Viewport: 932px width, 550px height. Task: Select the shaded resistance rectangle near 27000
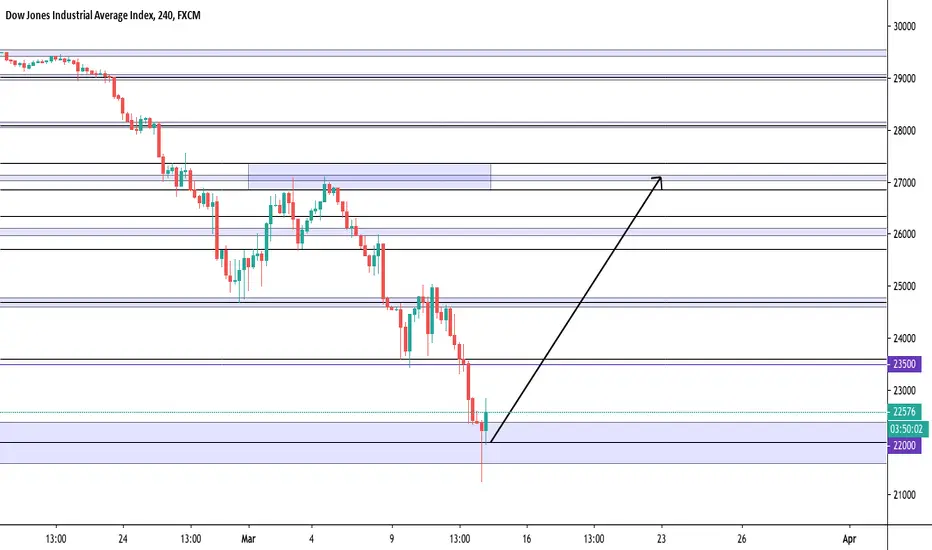click(369, 177)
